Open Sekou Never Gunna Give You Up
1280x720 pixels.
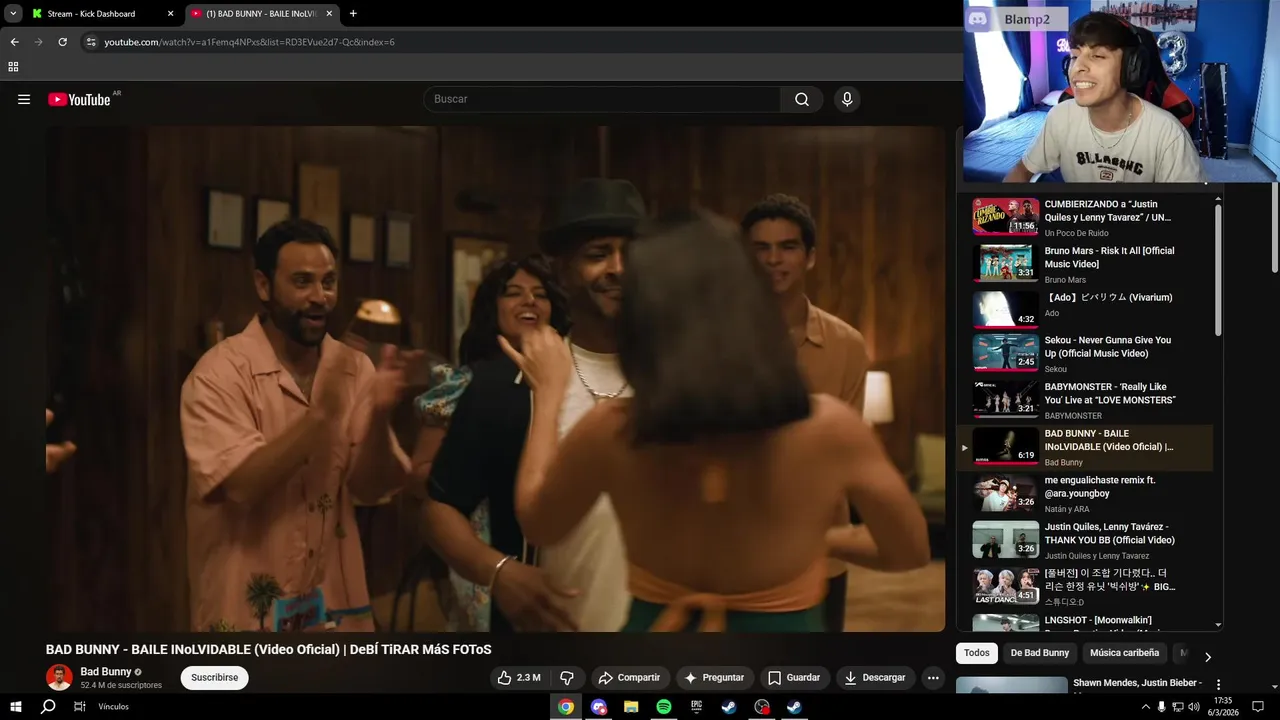(x=1107, y=346)
